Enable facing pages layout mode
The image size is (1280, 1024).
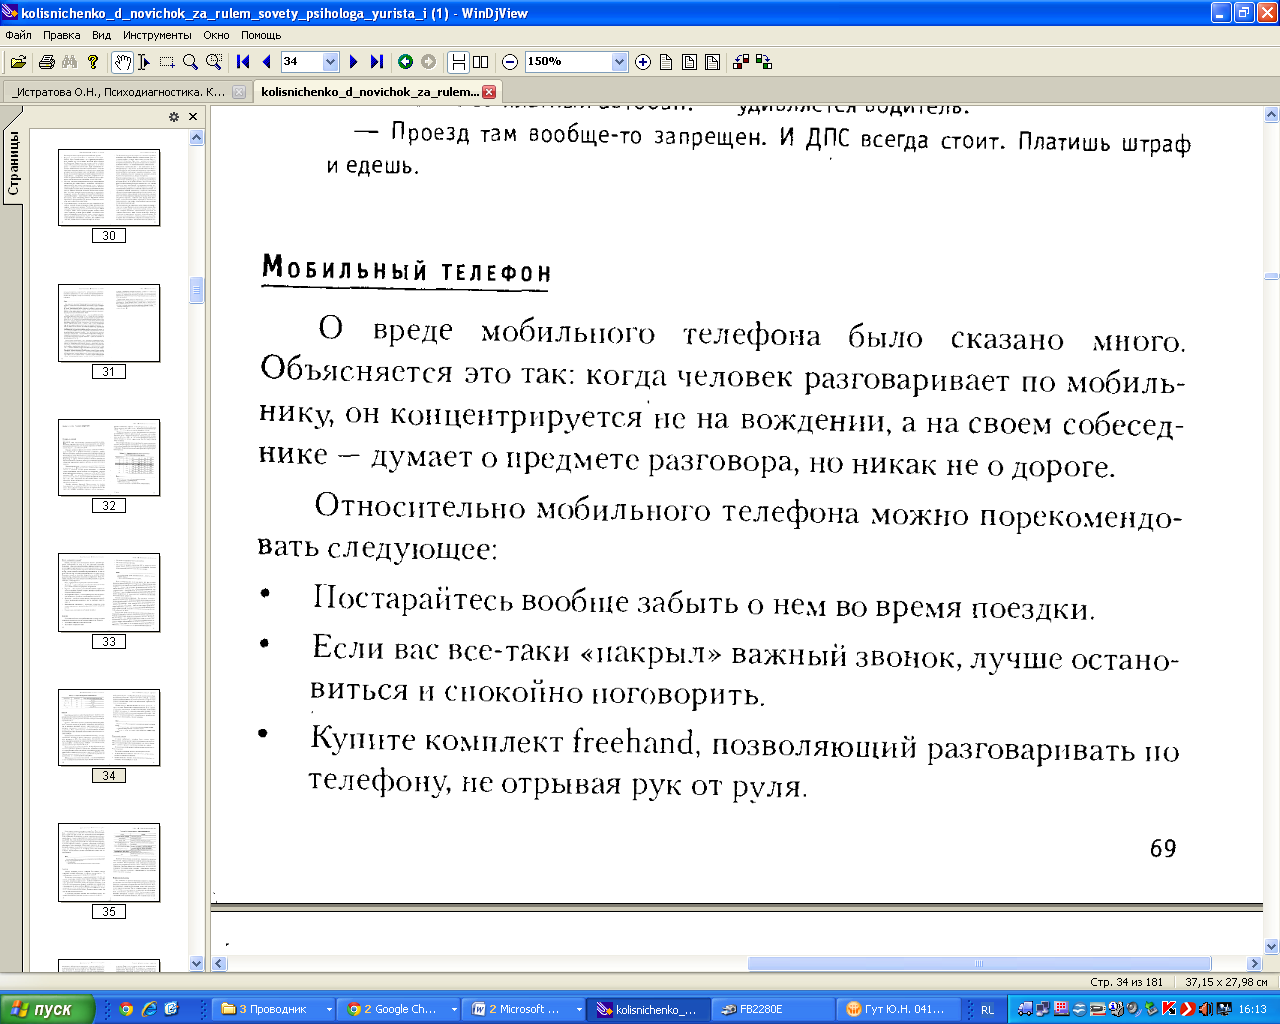481,62
